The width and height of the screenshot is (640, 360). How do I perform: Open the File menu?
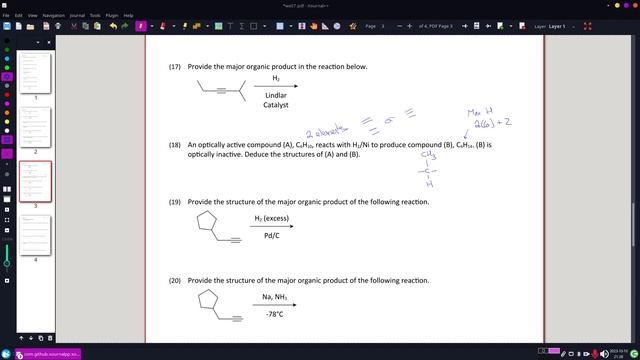click(x=6, y=16)
